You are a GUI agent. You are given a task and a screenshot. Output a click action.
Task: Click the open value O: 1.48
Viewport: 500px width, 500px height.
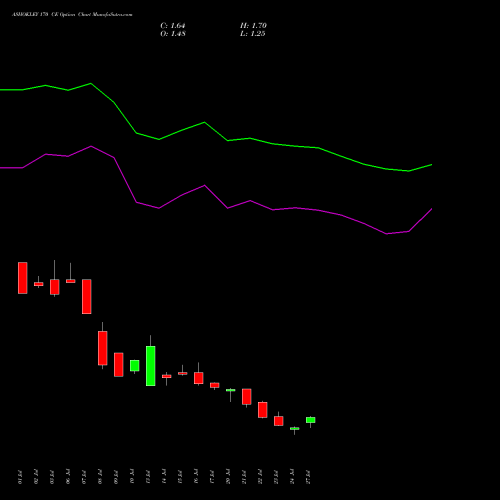click(173, 34)
